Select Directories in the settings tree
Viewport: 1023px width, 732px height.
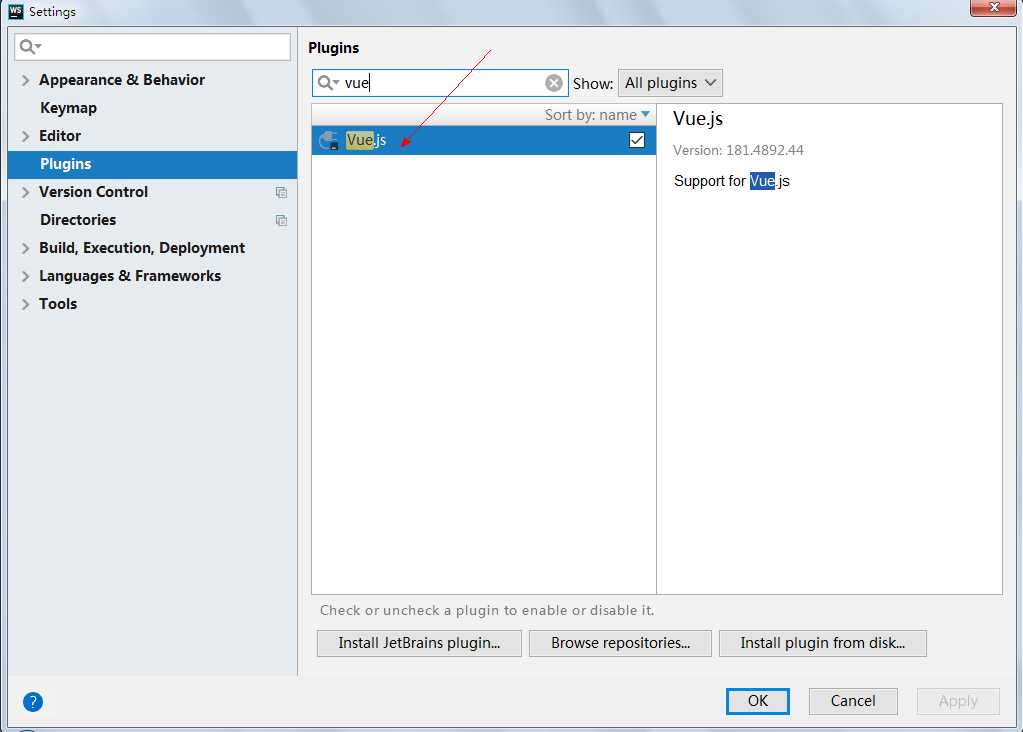pyautogui.click(x=78, y=221)
